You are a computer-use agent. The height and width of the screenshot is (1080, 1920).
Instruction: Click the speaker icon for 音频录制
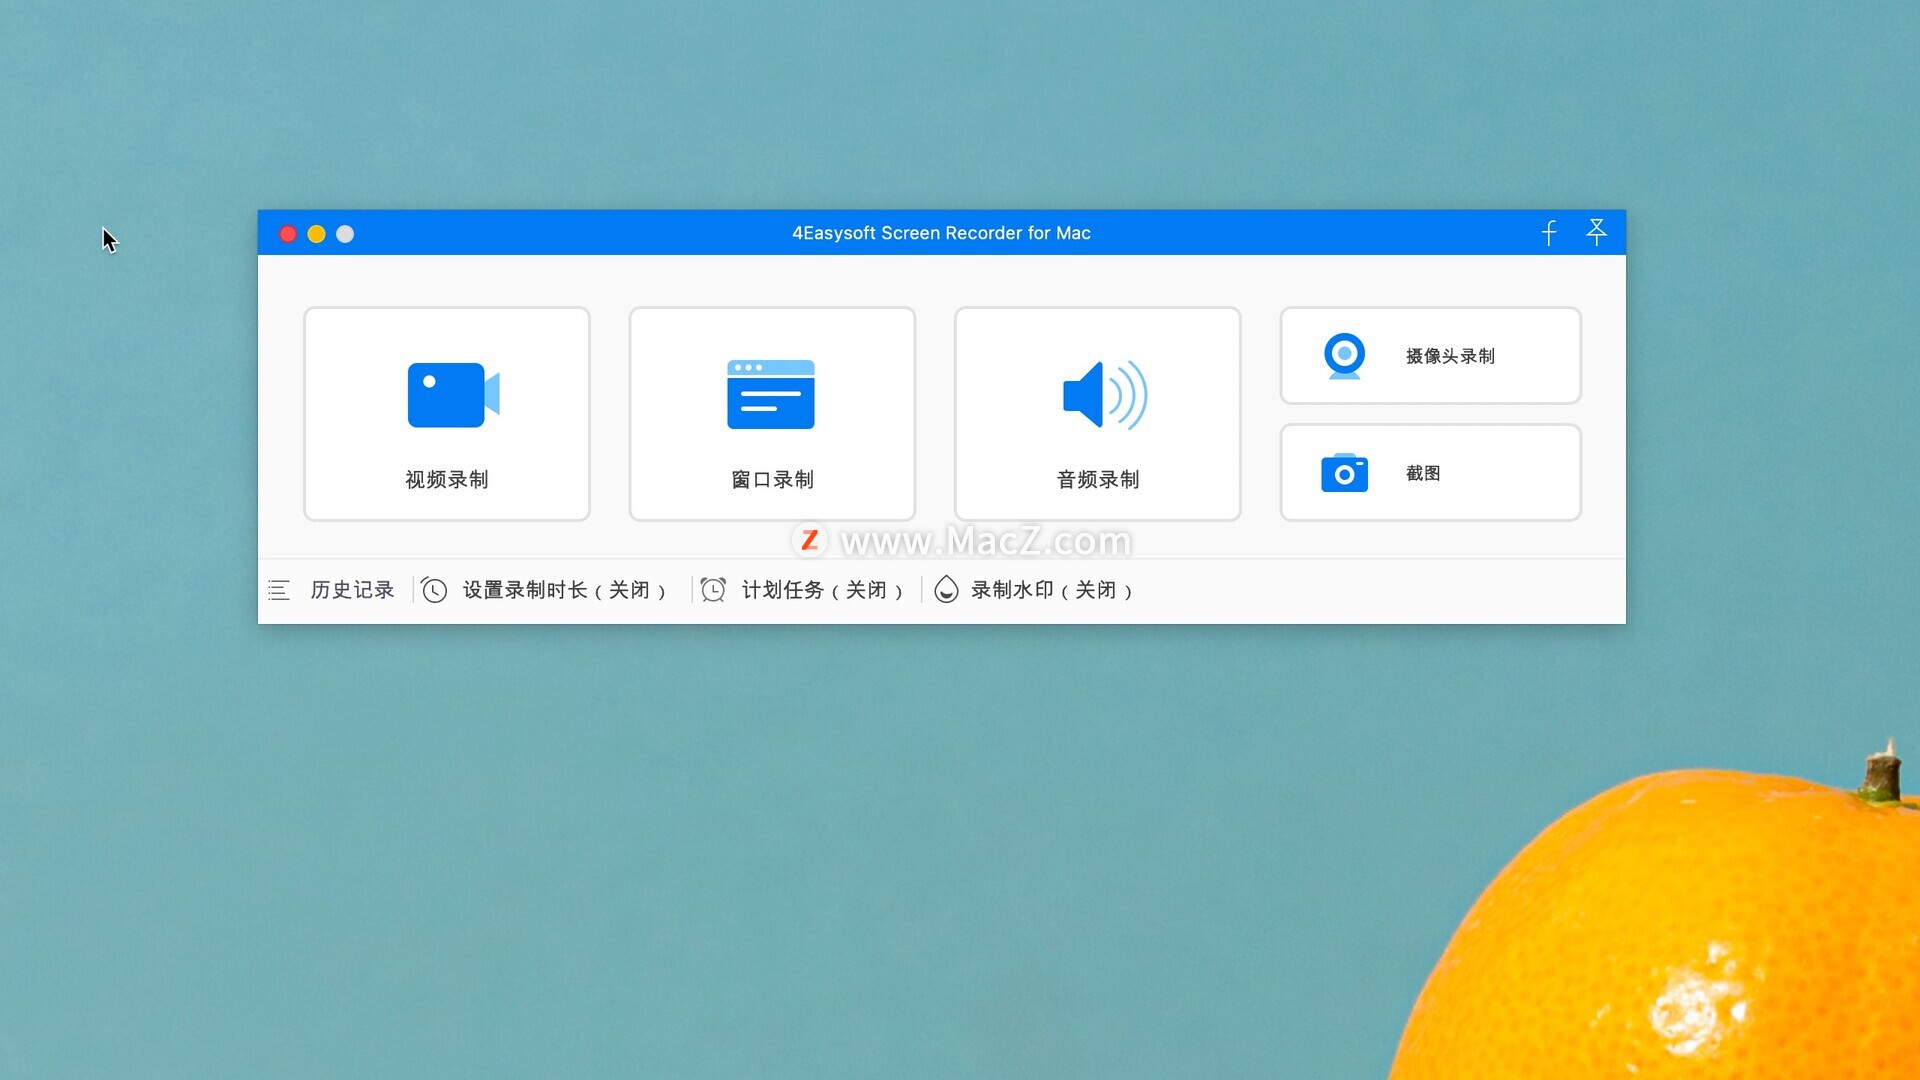pos(1104,395)
